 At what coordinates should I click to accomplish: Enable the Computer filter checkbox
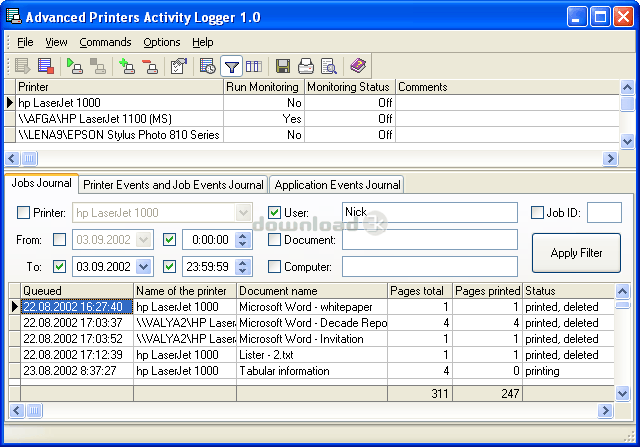[x=274, y=267]
